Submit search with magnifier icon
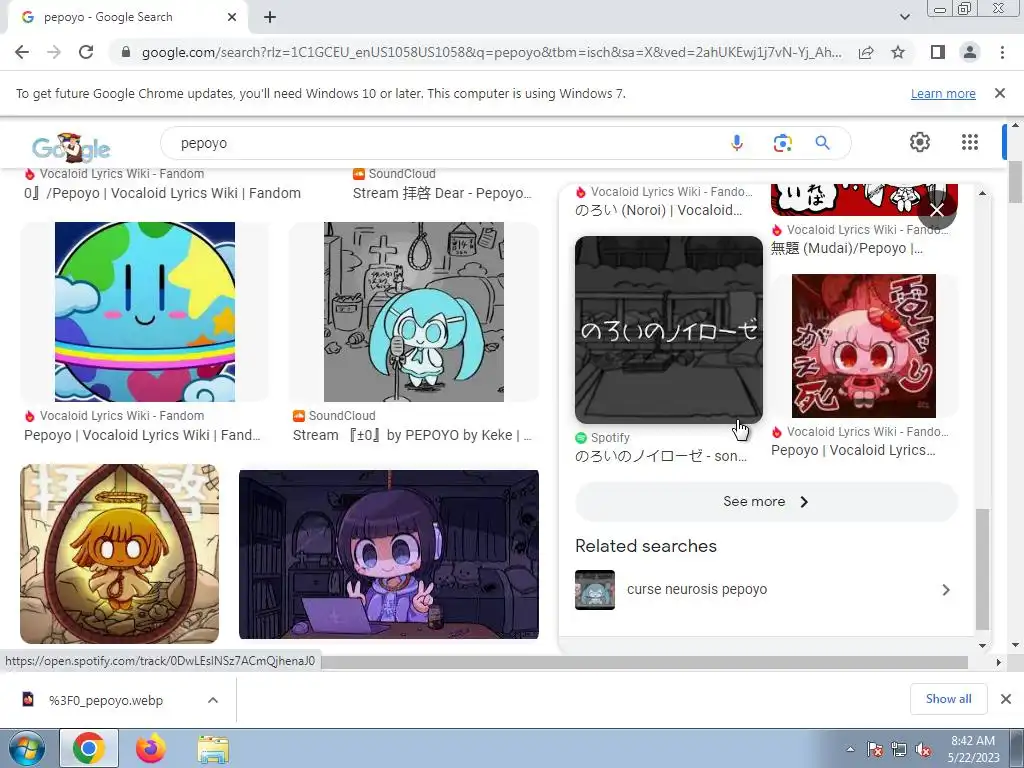 pos(822,143)
